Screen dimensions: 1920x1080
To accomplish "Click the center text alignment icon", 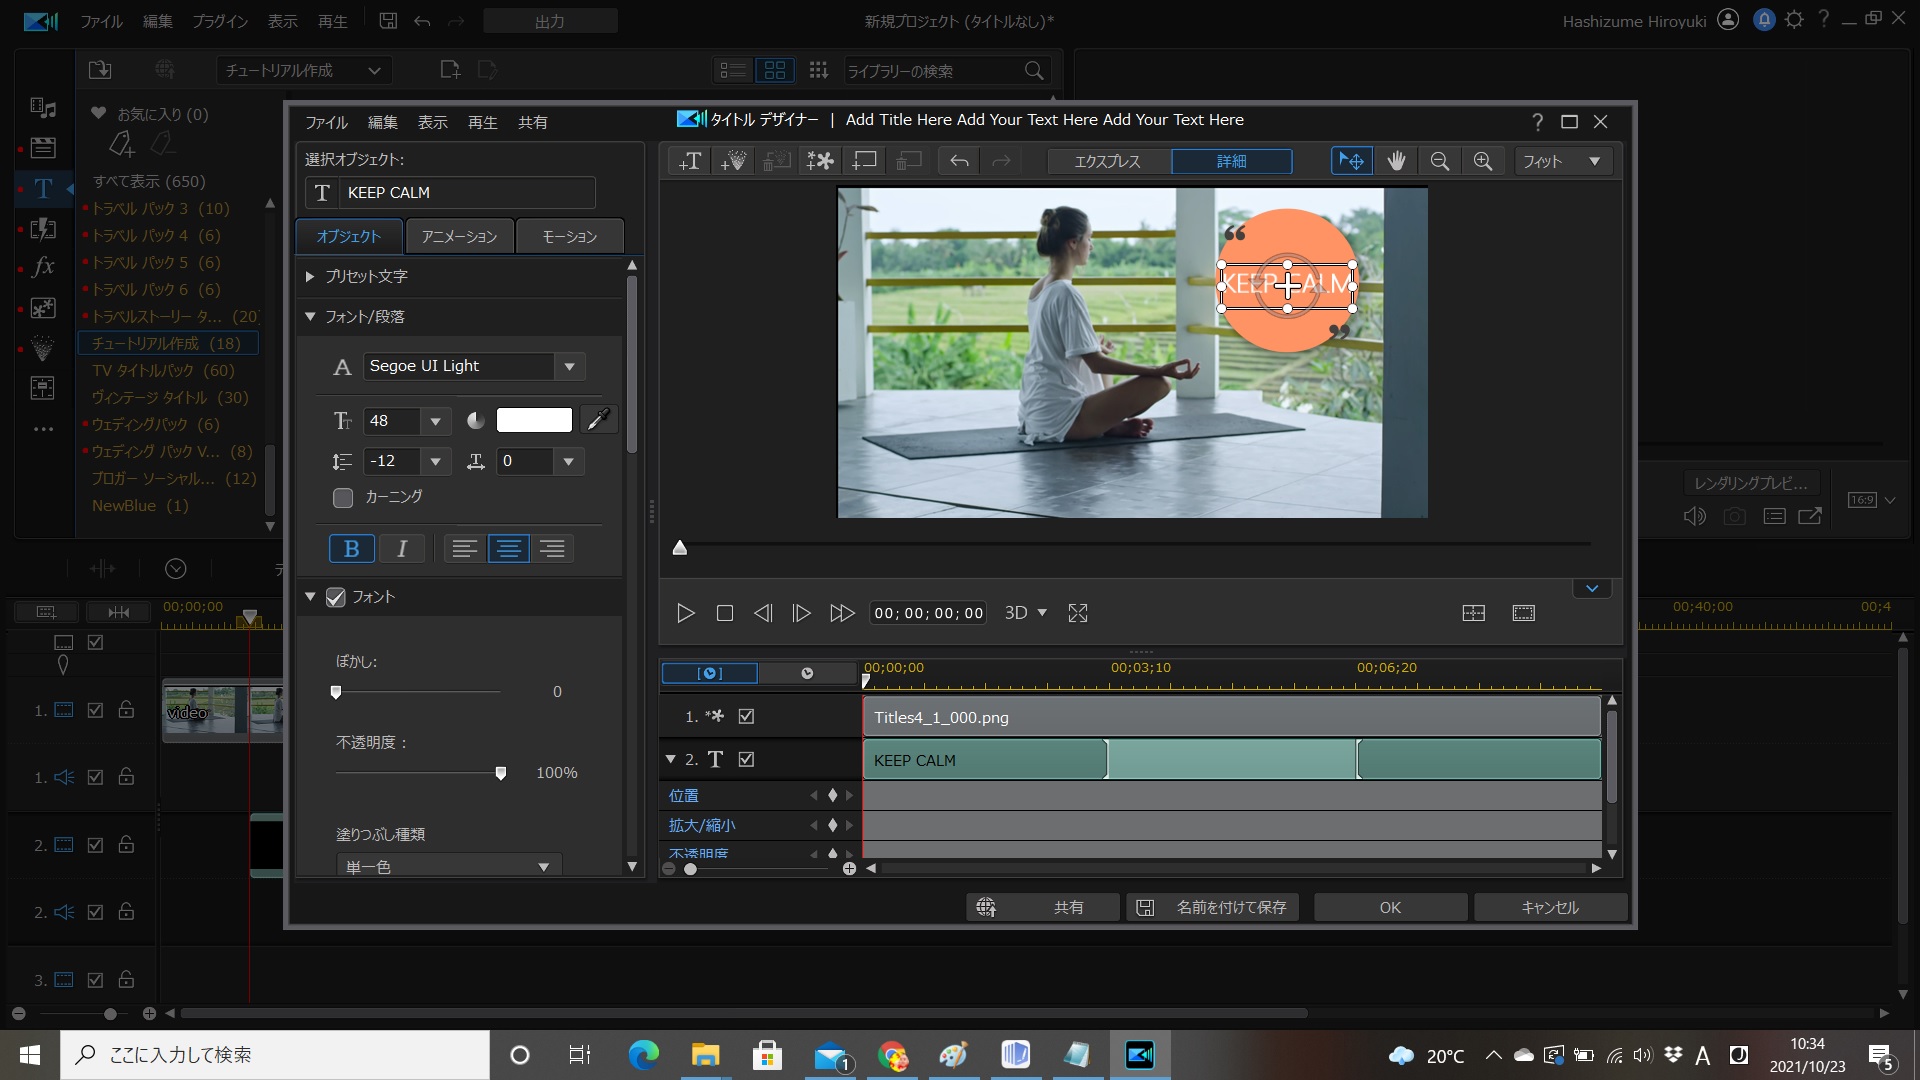I will [508, 548].
